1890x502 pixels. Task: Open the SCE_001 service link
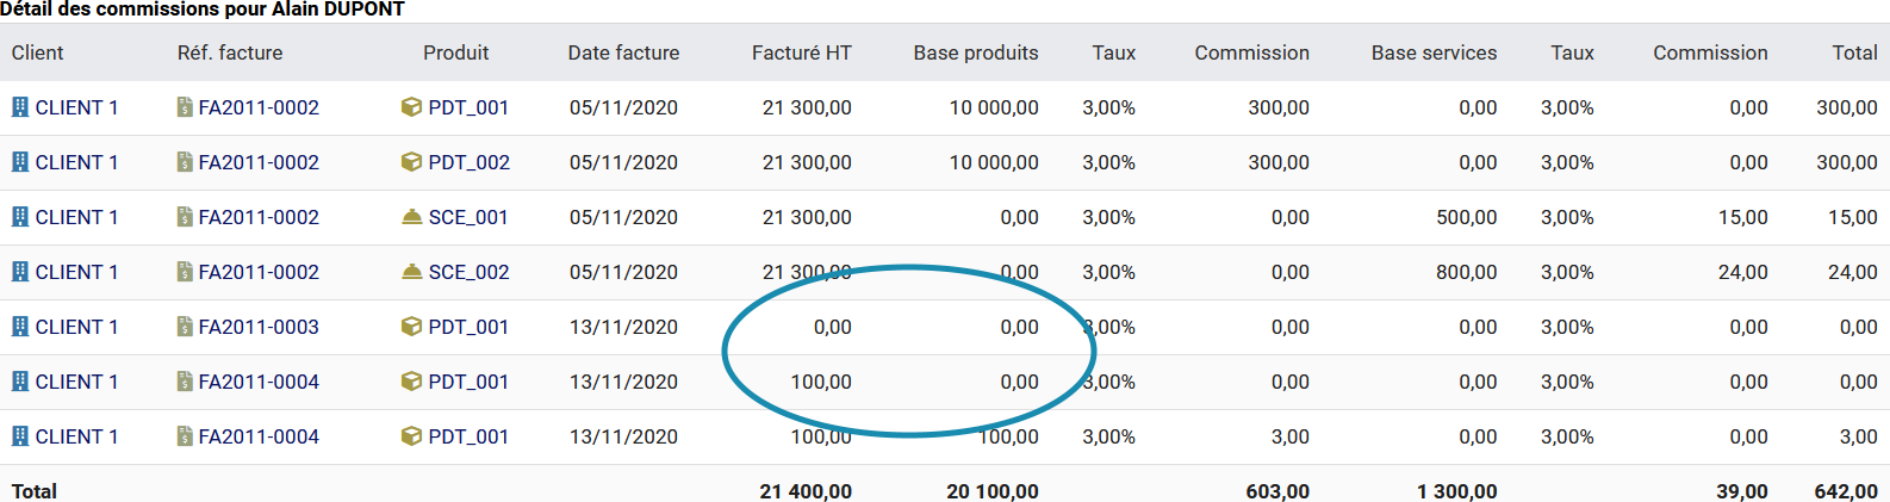tap(468, 217)
